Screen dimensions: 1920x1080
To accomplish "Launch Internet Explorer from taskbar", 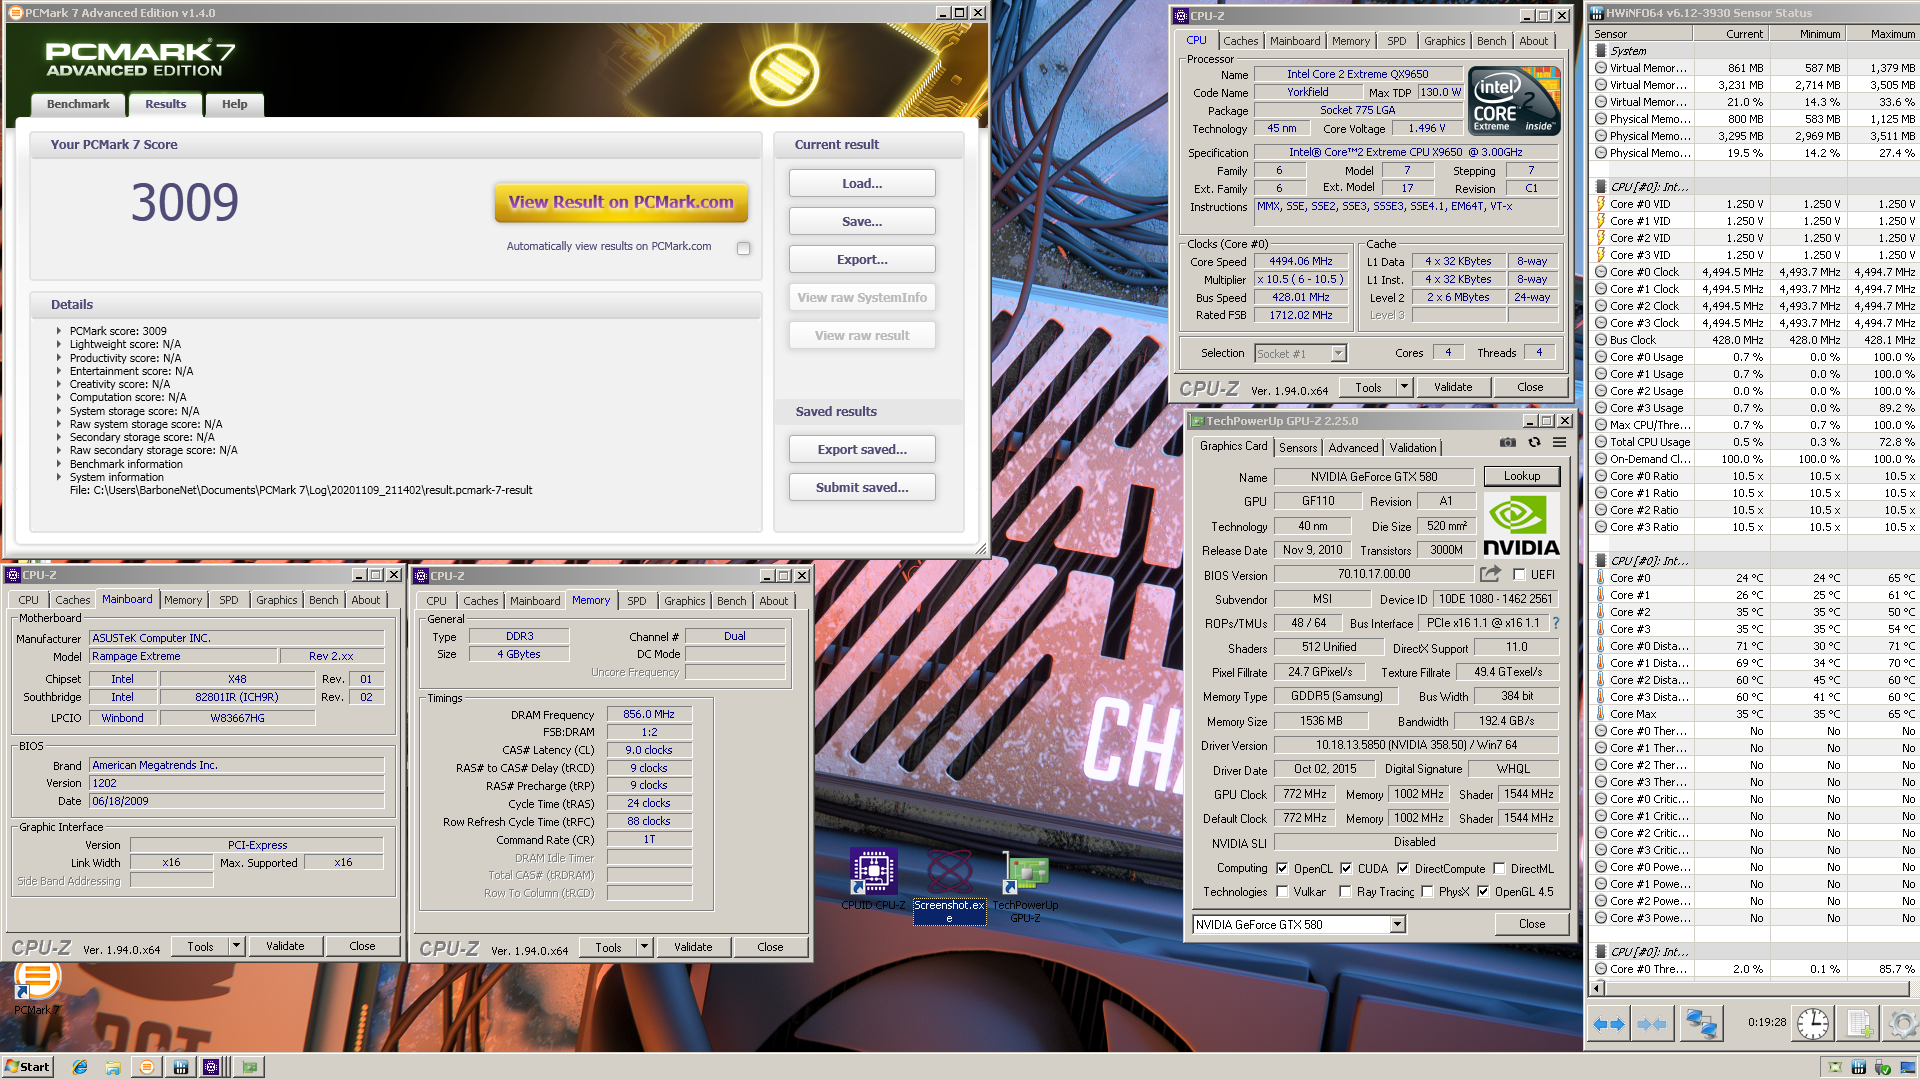I will click(x=80, y=1067).
